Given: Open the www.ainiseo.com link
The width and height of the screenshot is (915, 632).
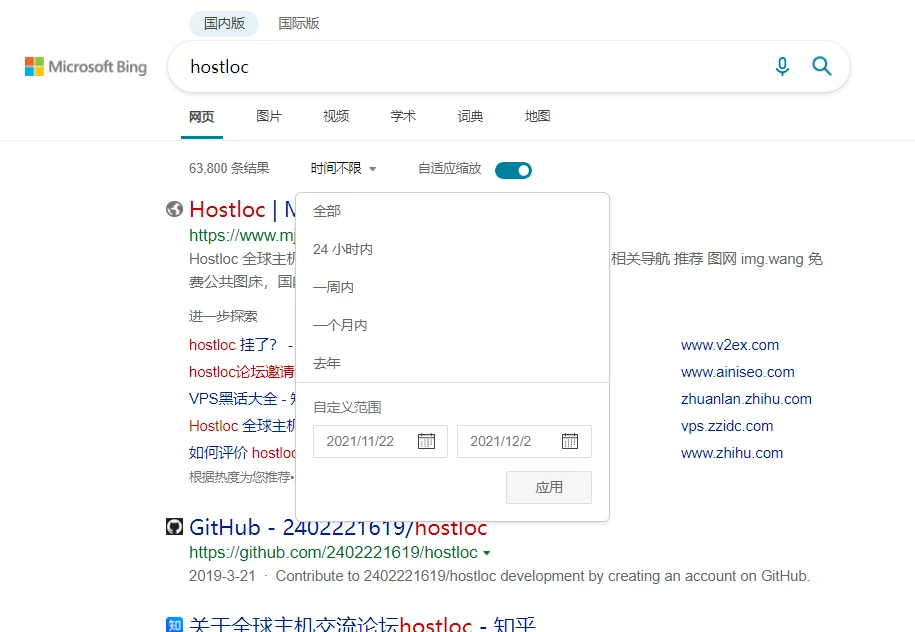Looking at the screenshot, I should 738,372.
